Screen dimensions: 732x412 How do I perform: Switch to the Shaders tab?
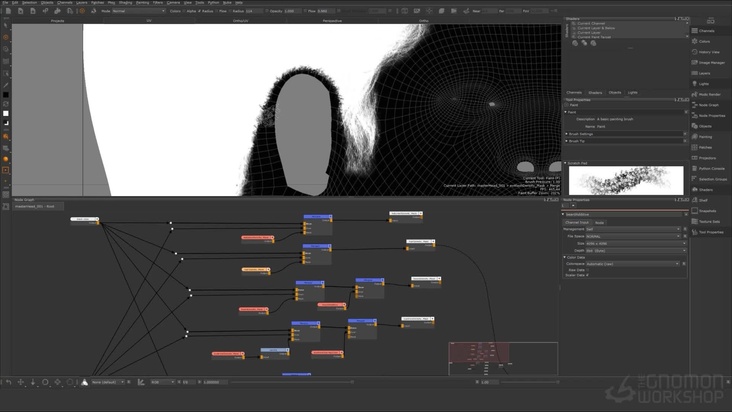click(x=595, y=92)
